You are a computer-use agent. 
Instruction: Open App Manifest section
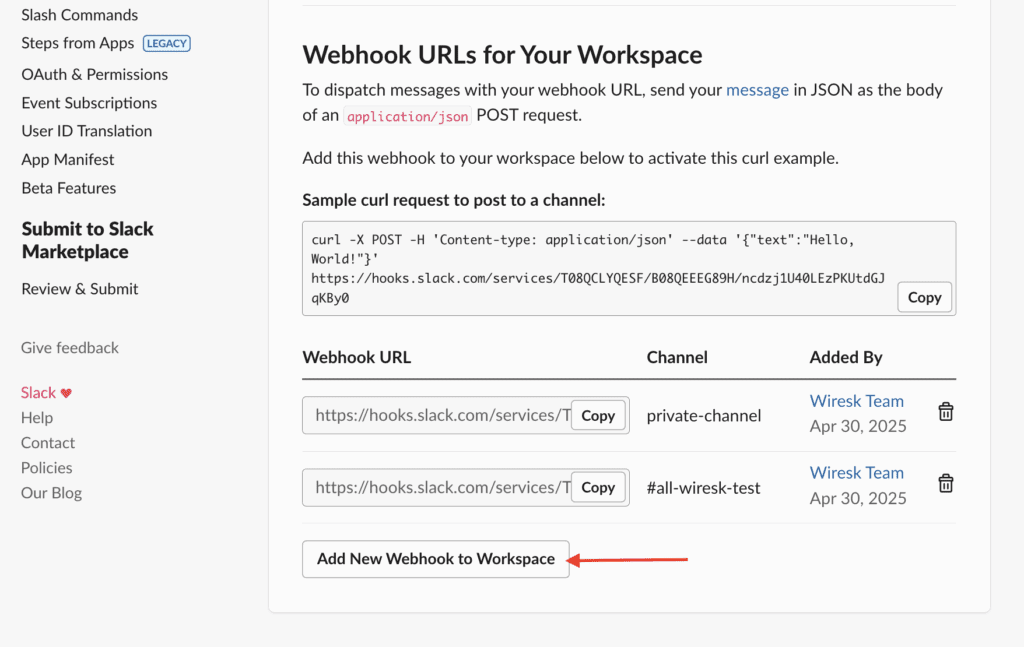[68, 160]
